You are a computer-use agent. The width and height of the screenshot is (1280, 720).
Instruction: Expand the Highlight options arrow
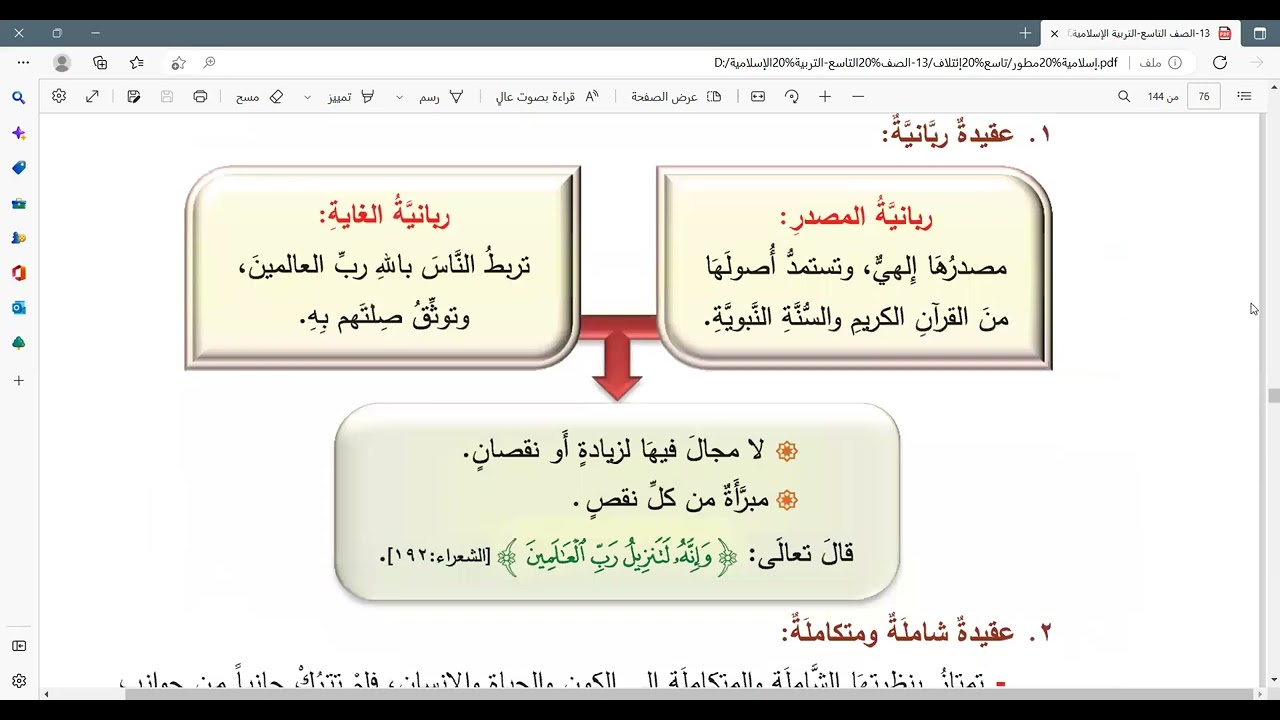(308, 97)
